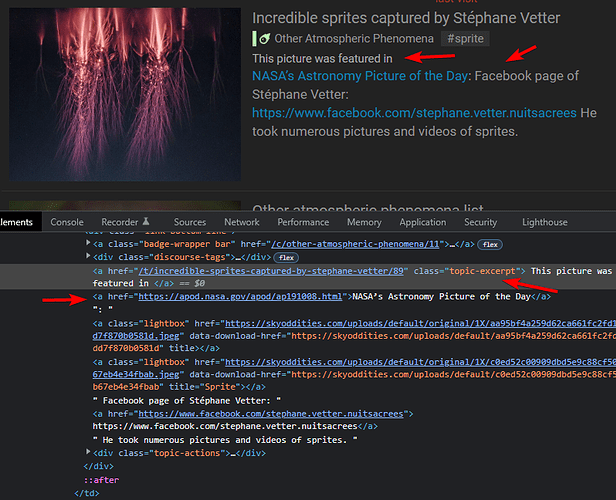Open topic title Incredible sprites captured by Stéphane Vetter
Image resolution: width=616 pixels, height=500 pixels.
tap(406, 18)
